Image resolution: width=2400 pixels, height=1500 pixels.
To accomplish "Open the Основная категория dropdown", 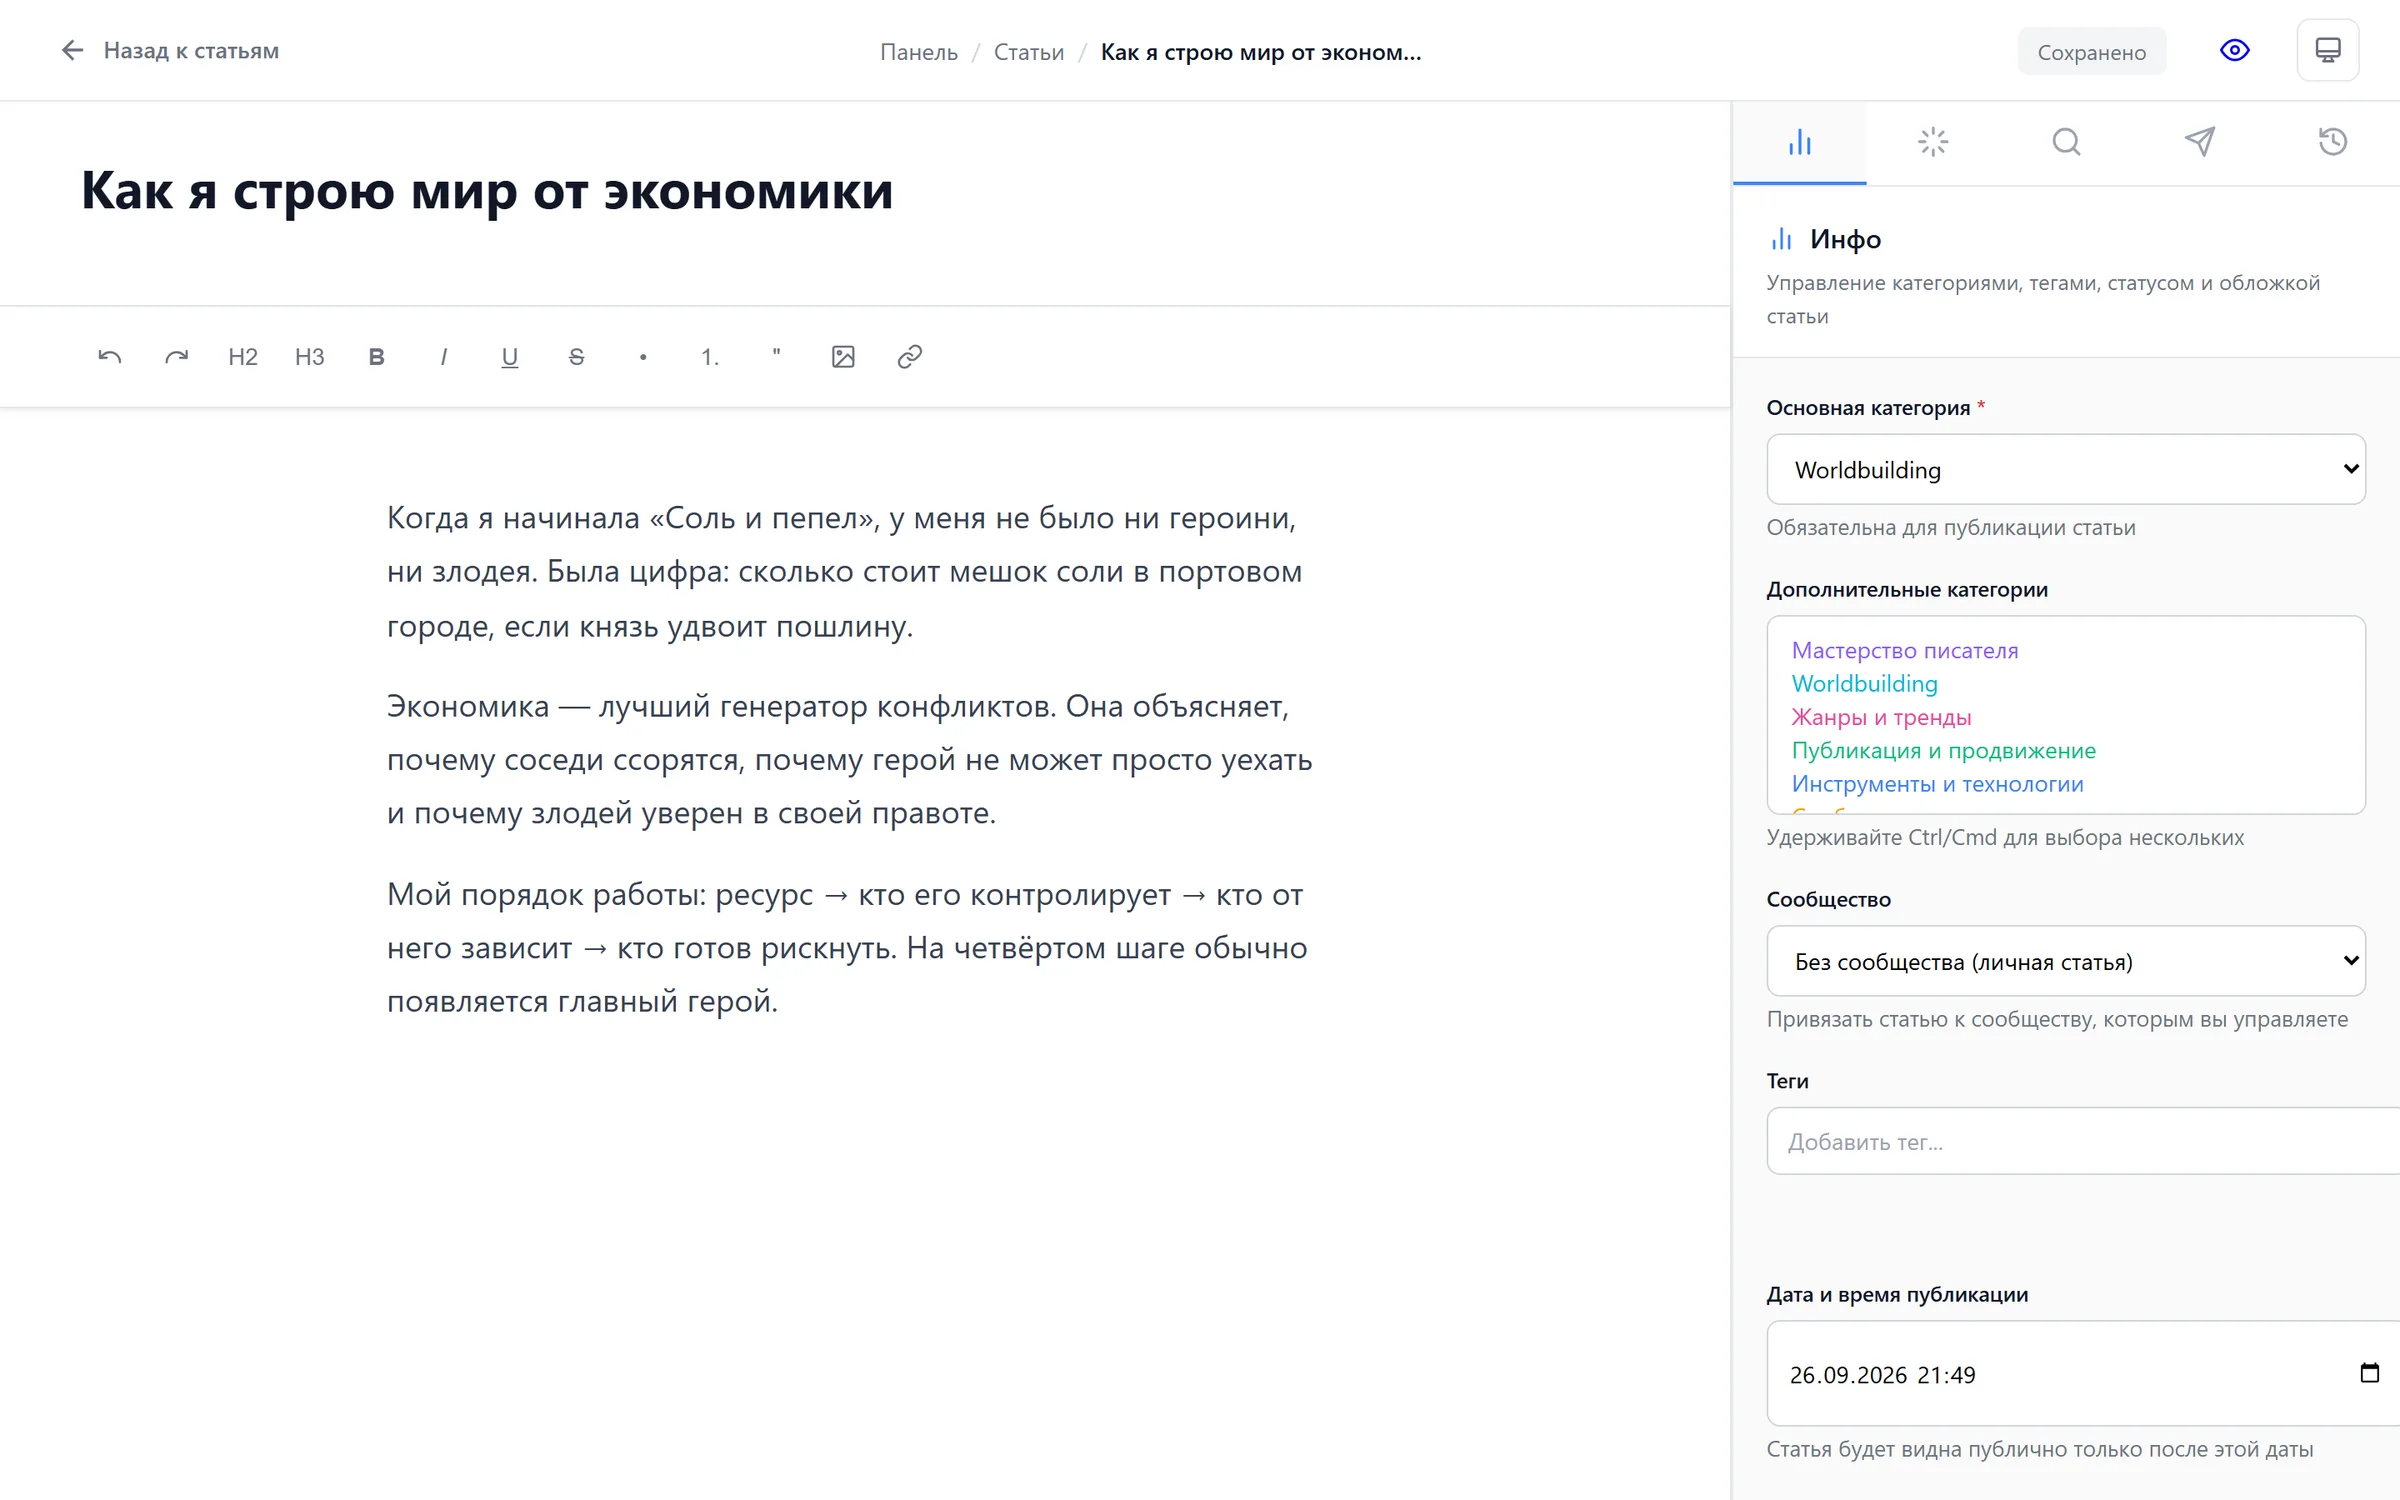I will (2066, 469).
